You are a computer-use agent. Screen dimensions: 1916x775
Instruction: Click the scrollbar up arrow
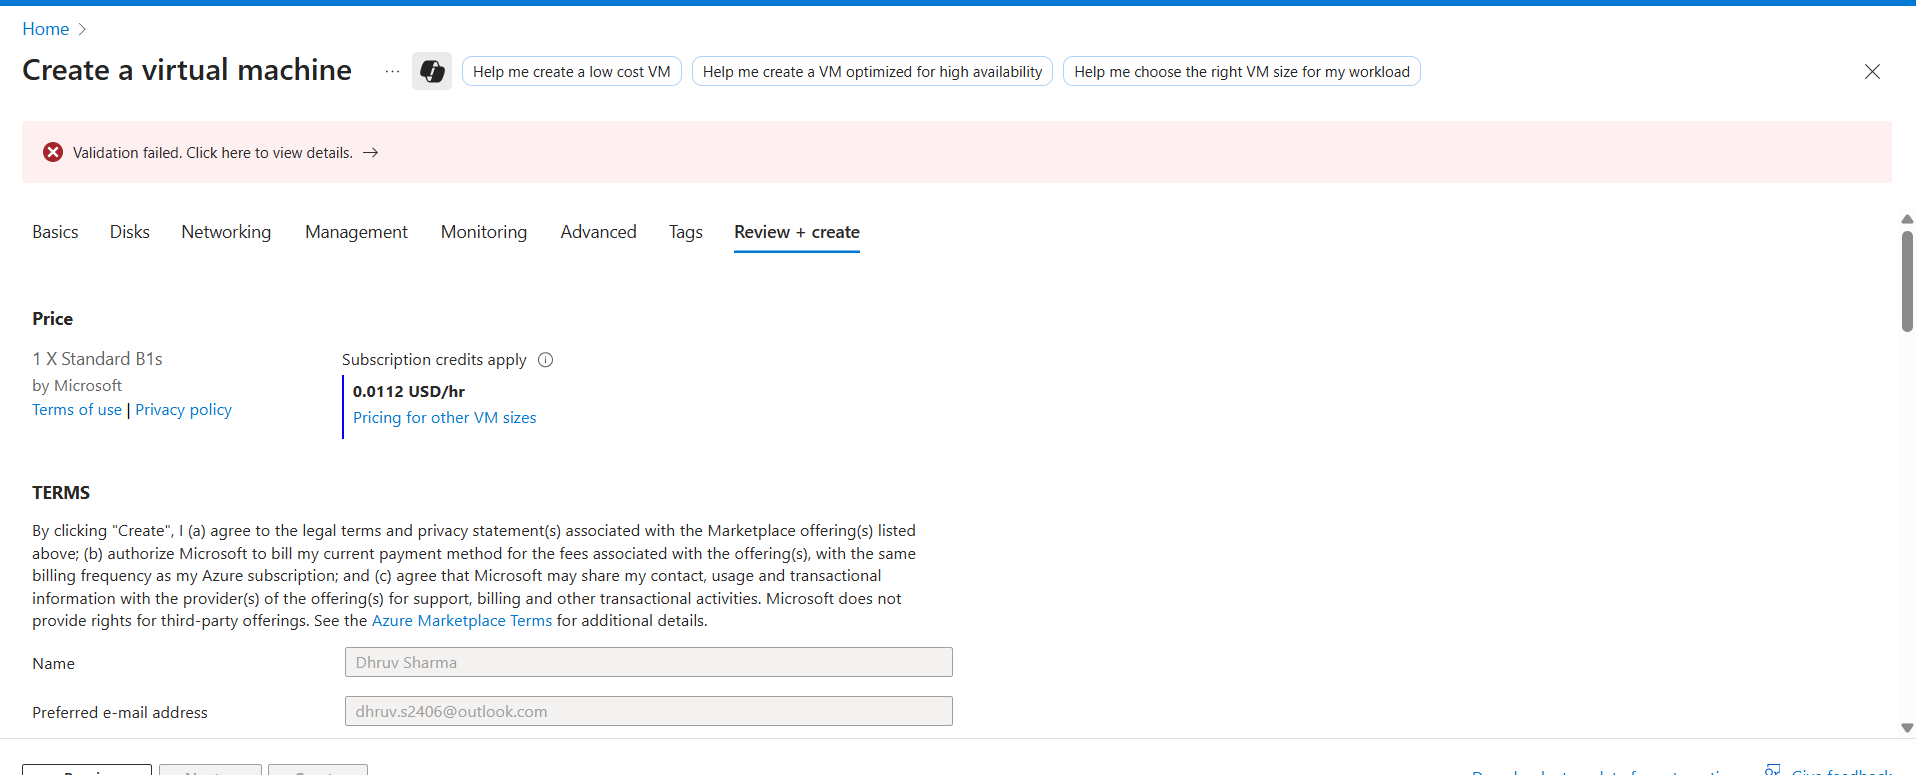click(x=1907, y=219)
